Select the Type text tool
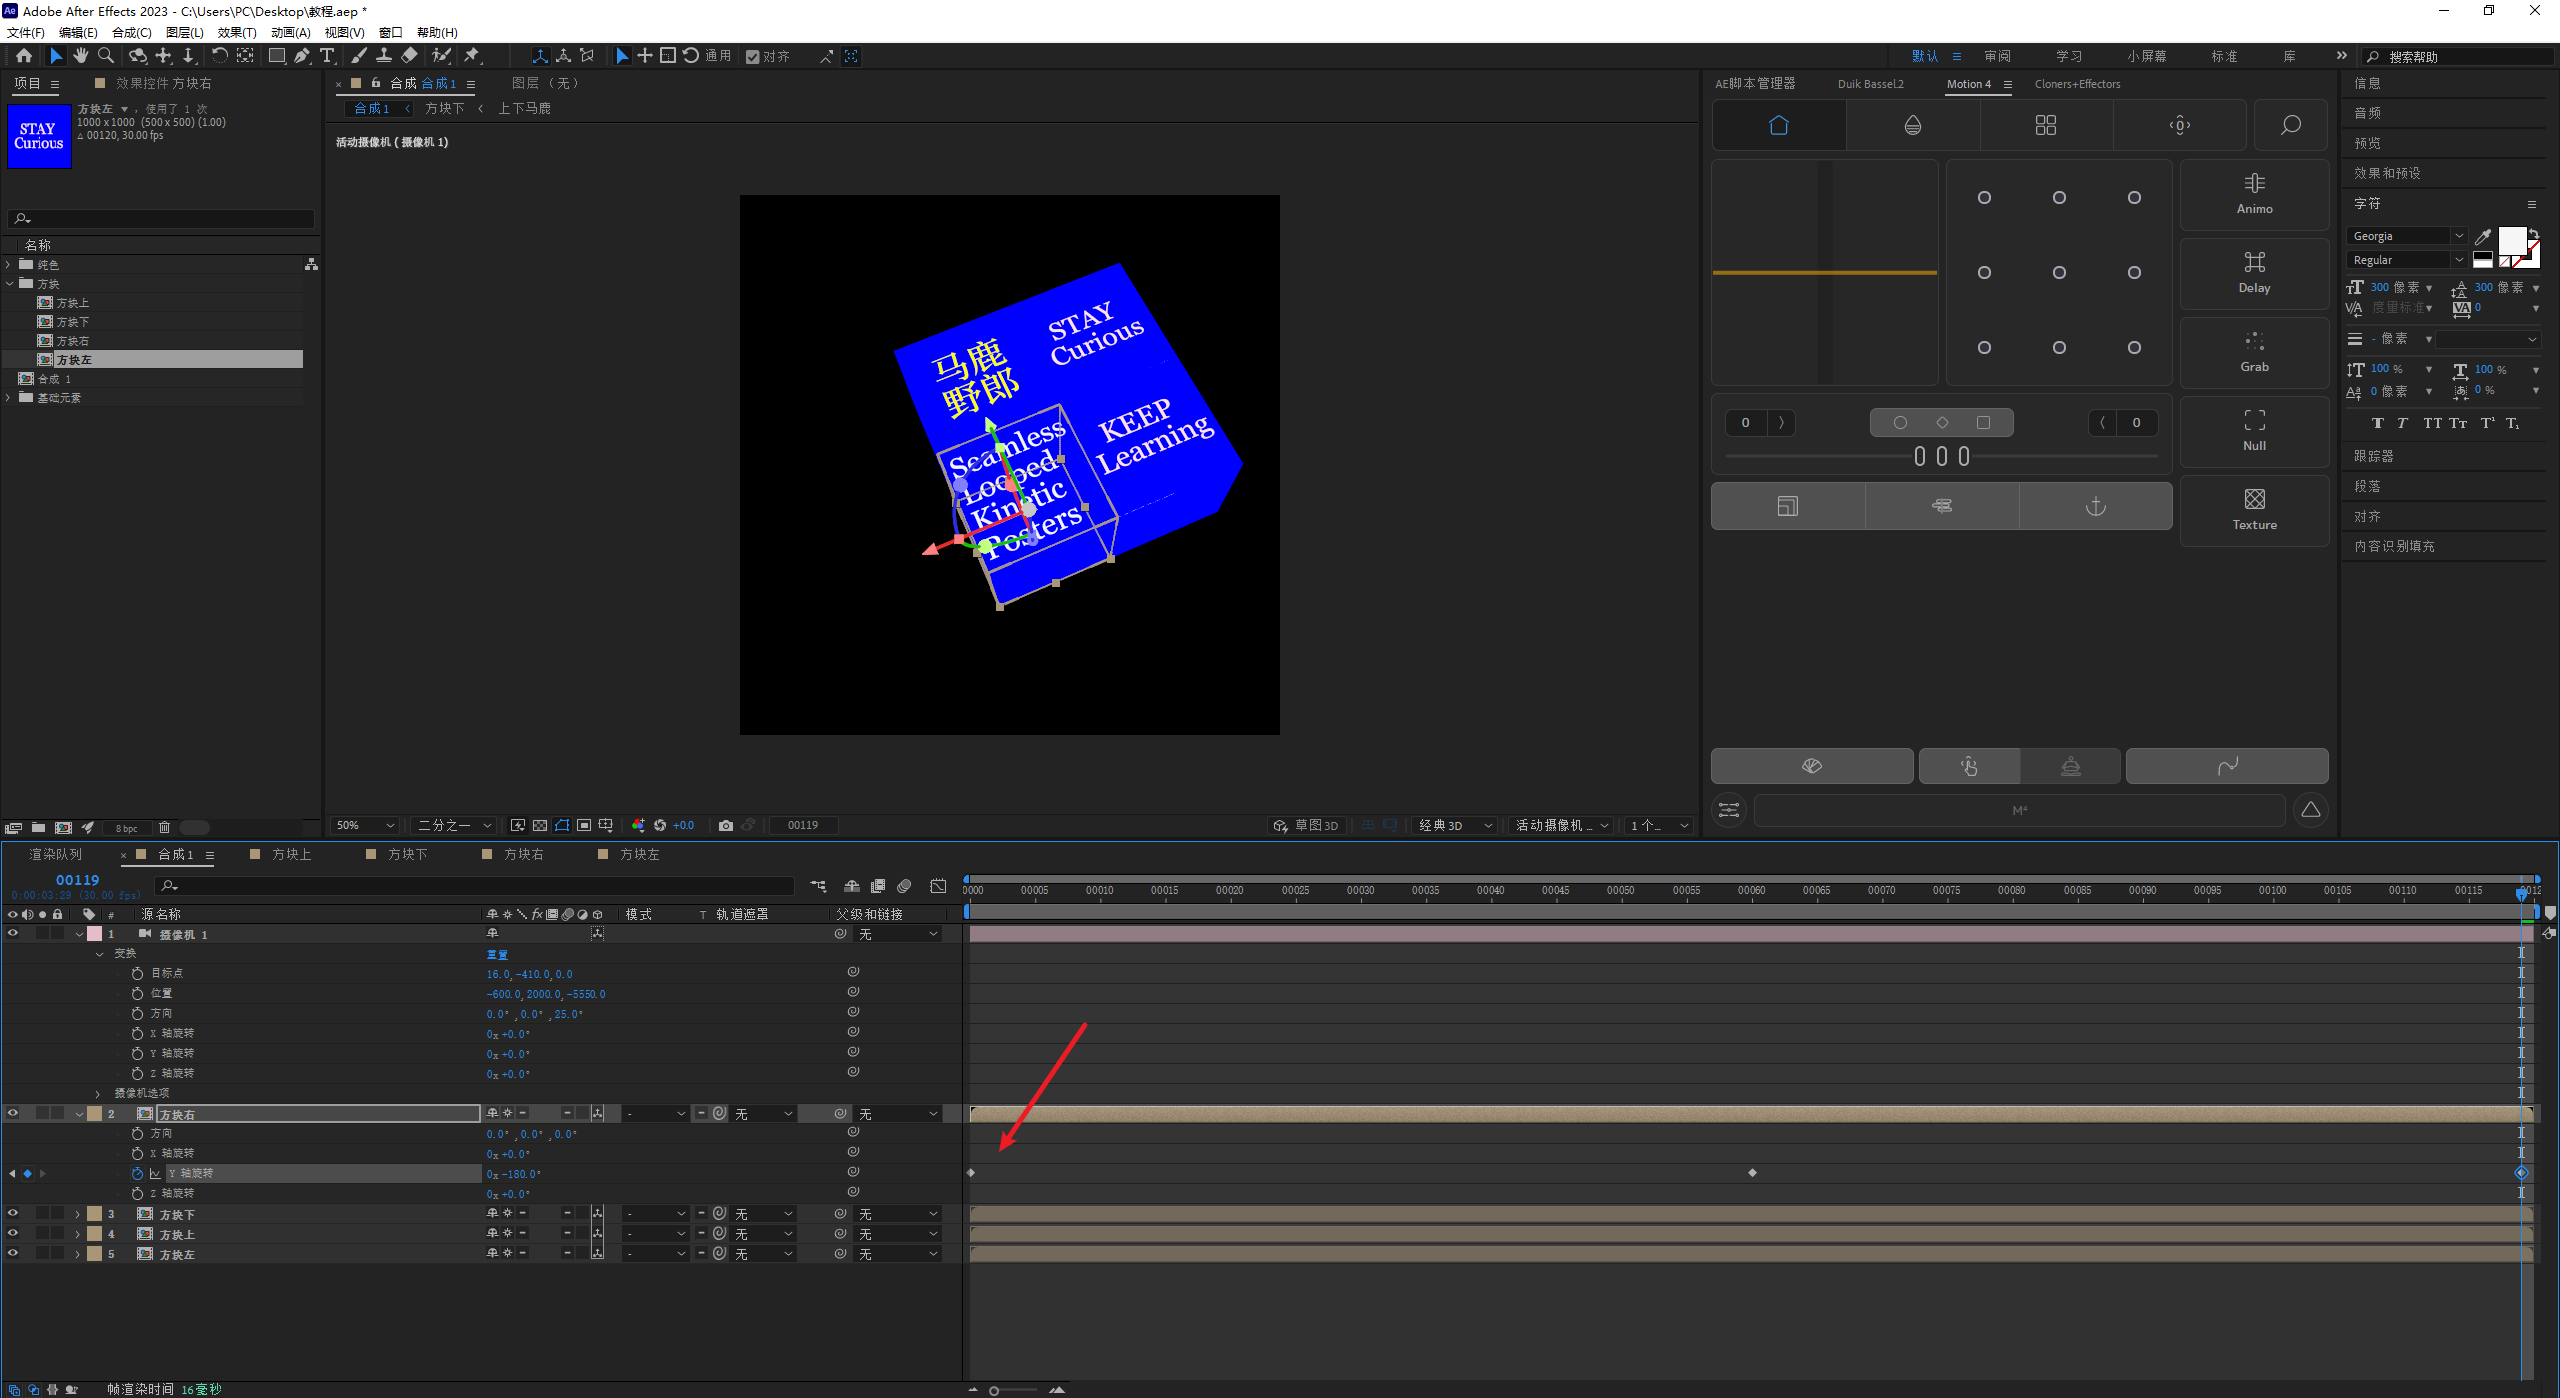This screenshot has height=1398, width=2560. [x=327, y=56]
